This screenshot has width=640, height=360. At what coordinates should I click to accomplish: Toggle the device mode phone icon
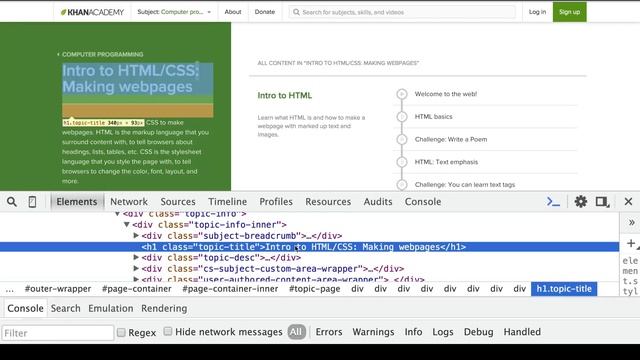tap(32, 202)
